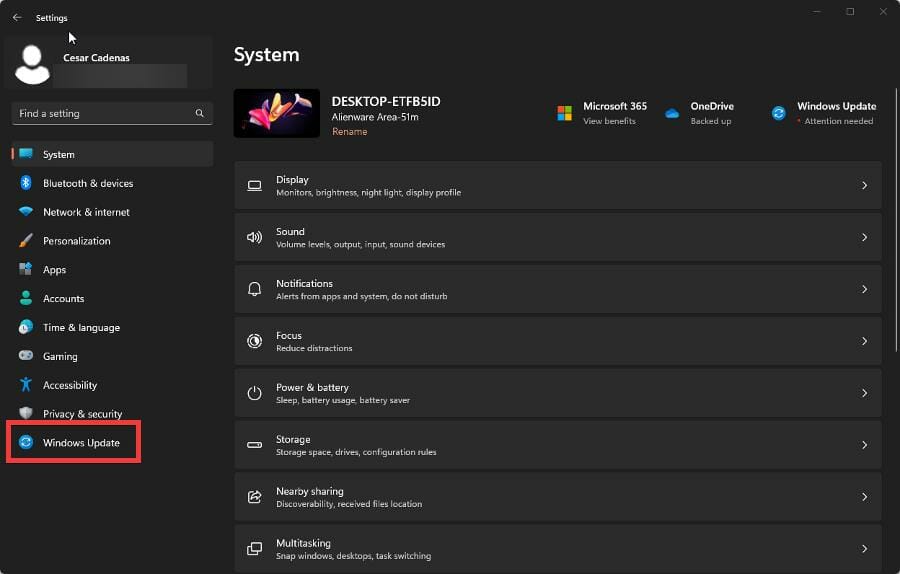The image size is (900, 574).
Task: Click the DESKTOP-ETFB5ID device name
Action: coord(386,102)
